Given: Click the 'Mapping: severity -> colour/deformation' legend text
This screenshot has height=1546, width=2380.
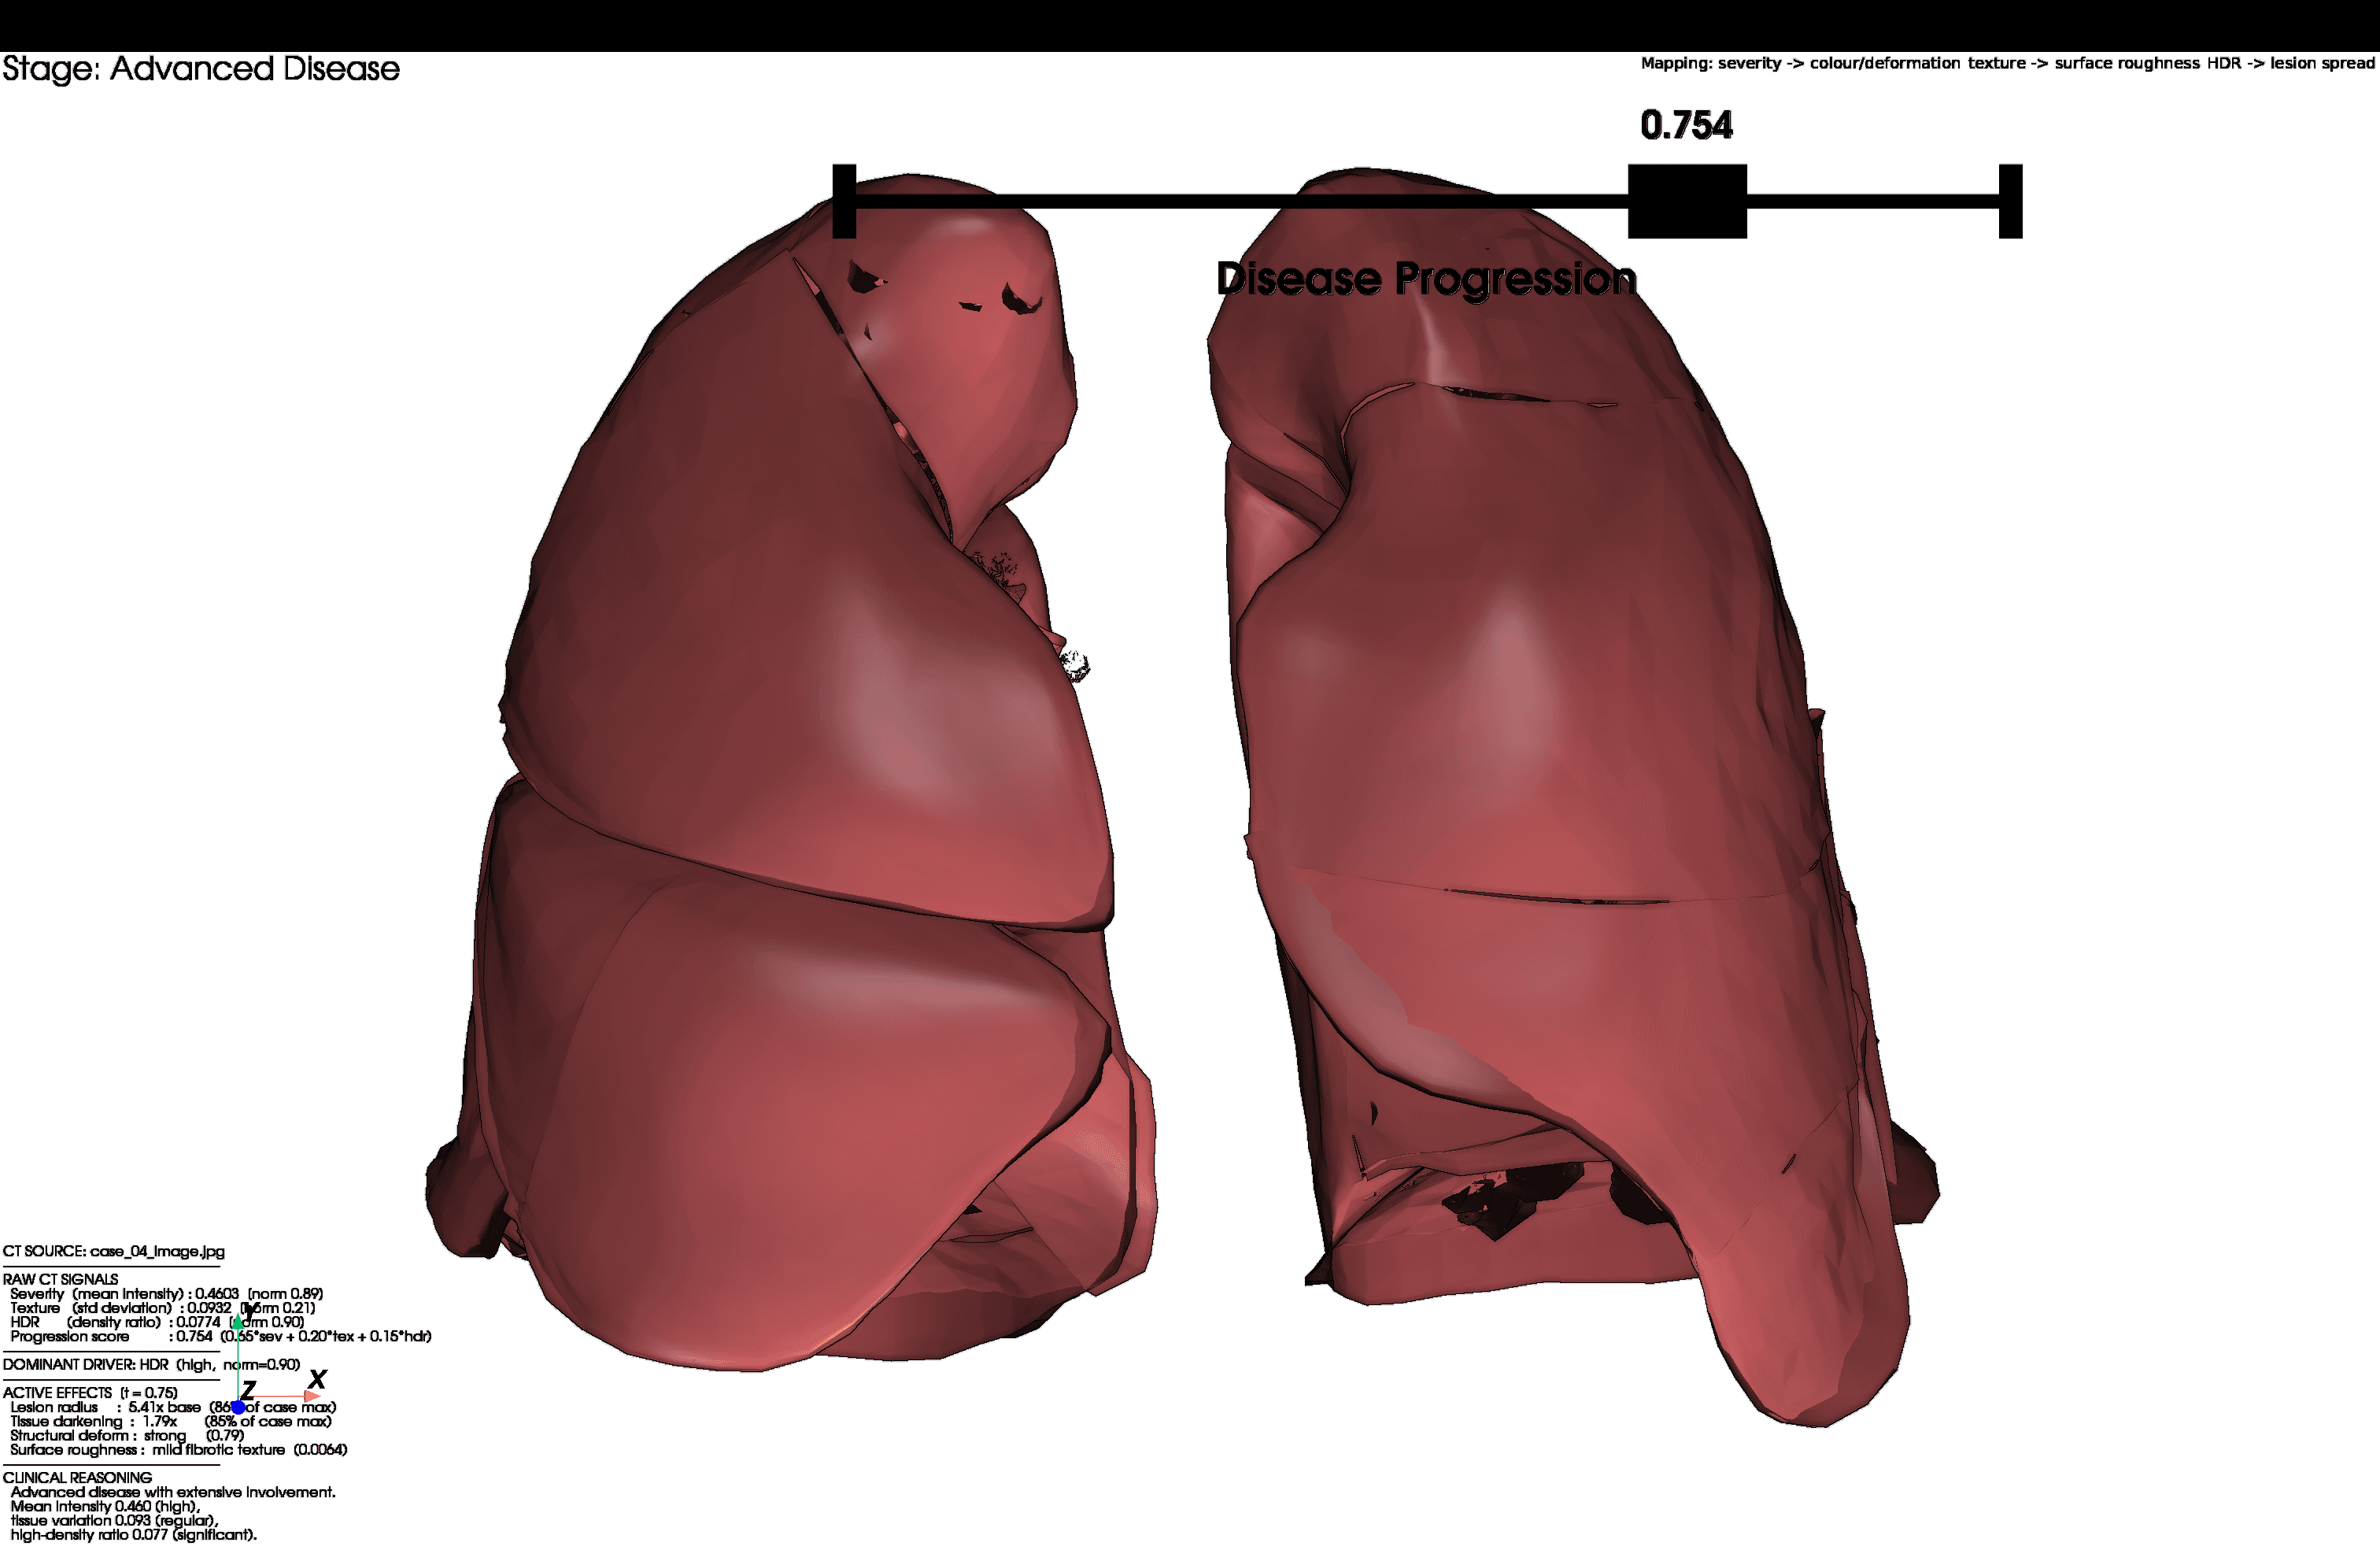Looking at the screenshot, I should (x=1800, y=63).
